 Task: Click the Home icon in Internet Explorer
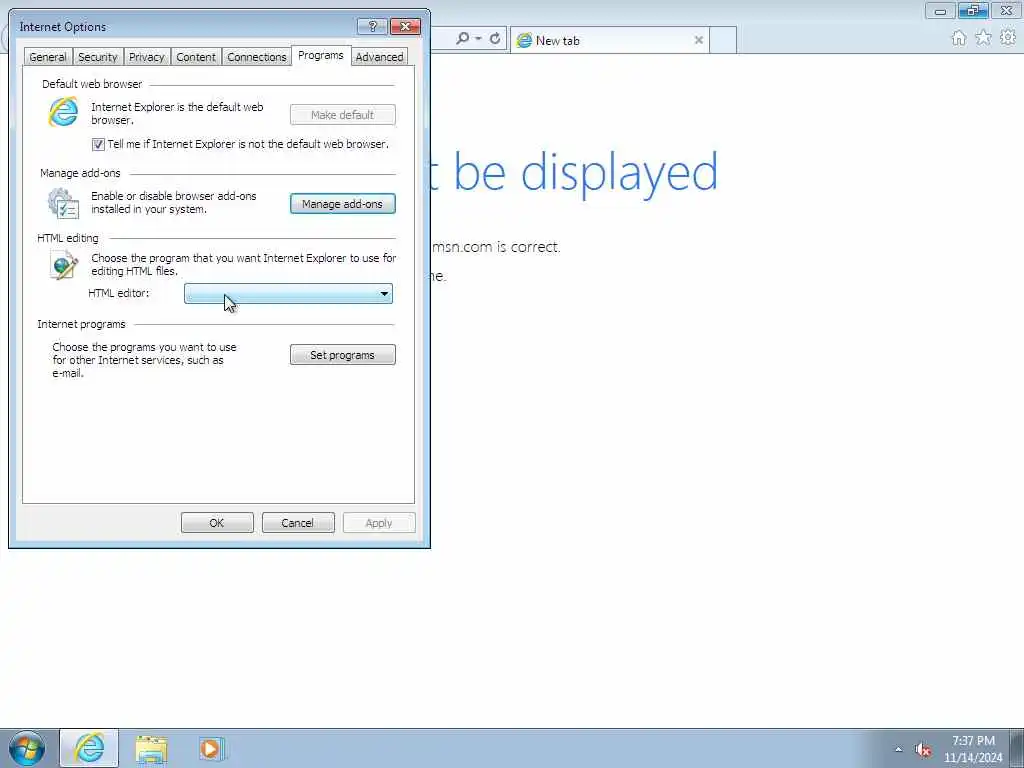(959, 38)
